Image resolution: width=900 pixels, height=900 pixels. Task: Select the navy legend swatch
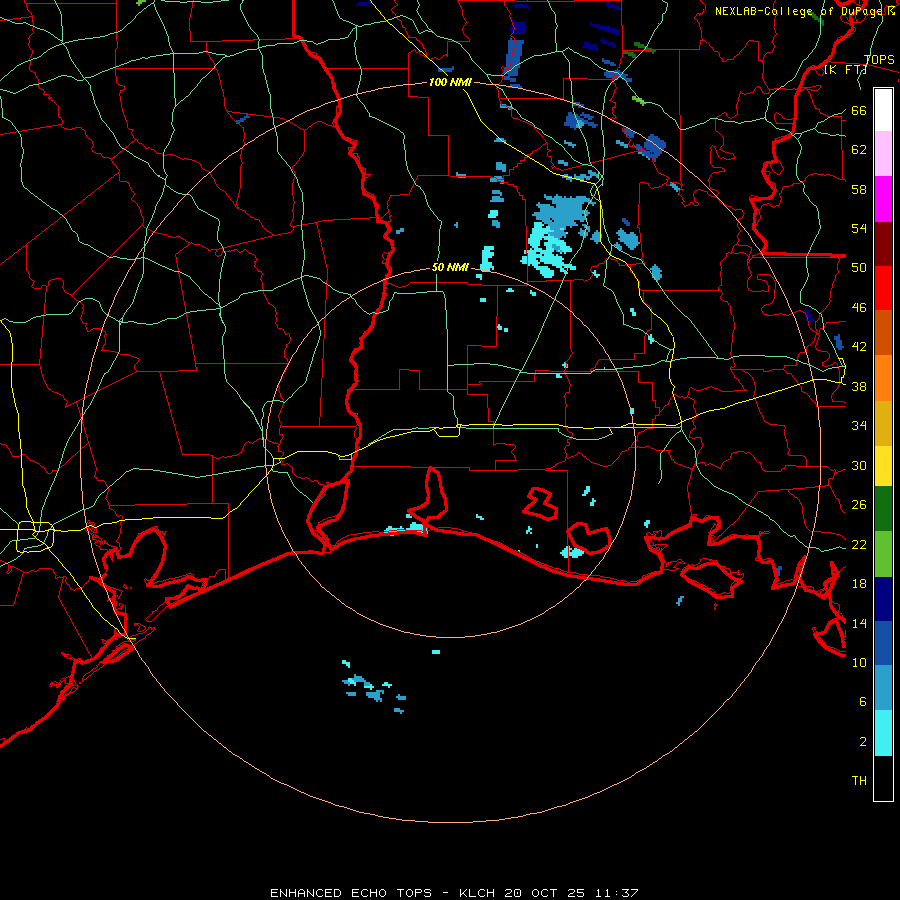[x=883, y=599]
